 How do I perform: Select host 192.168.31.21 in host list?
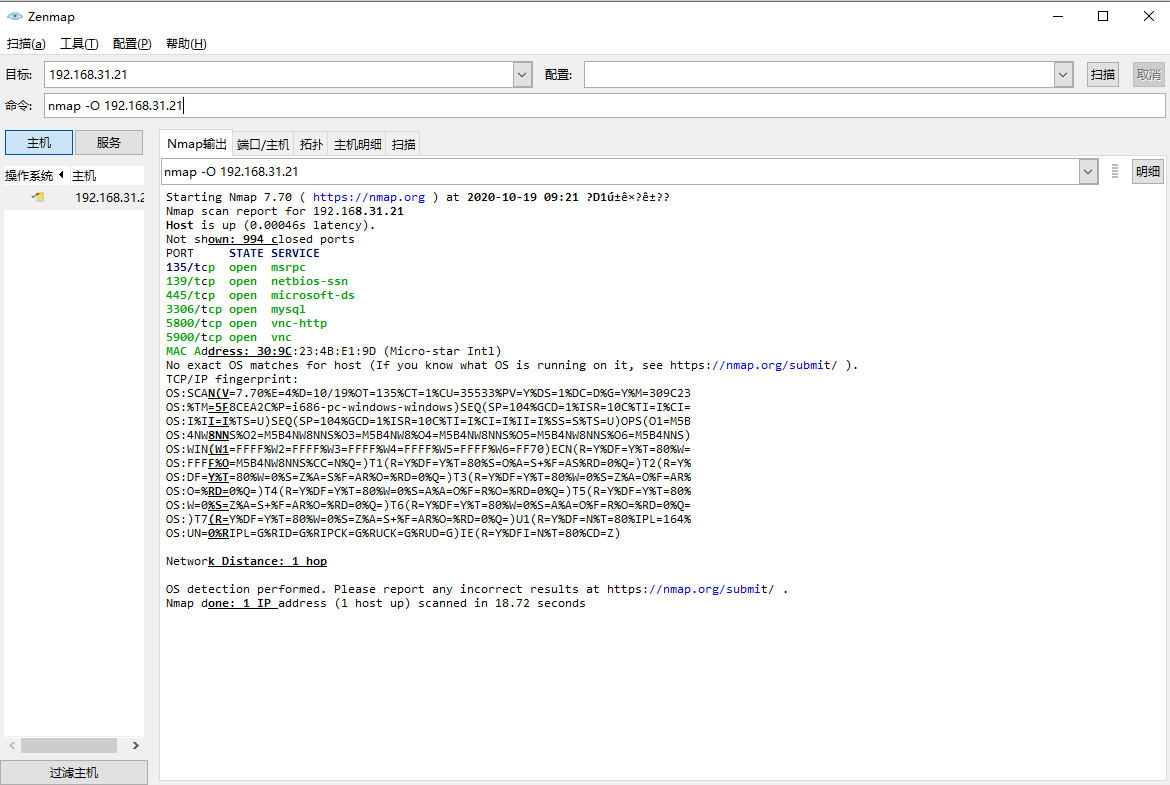(75, 198)
